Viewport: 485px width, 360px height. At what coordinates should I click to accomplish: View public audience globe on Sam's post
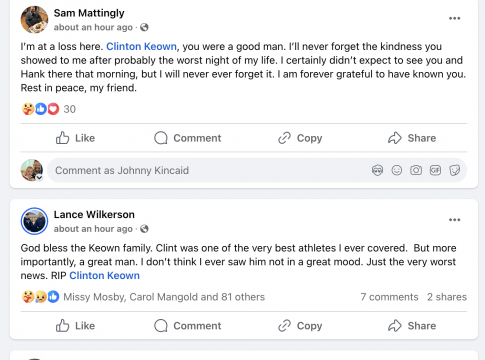click(144, 27)
